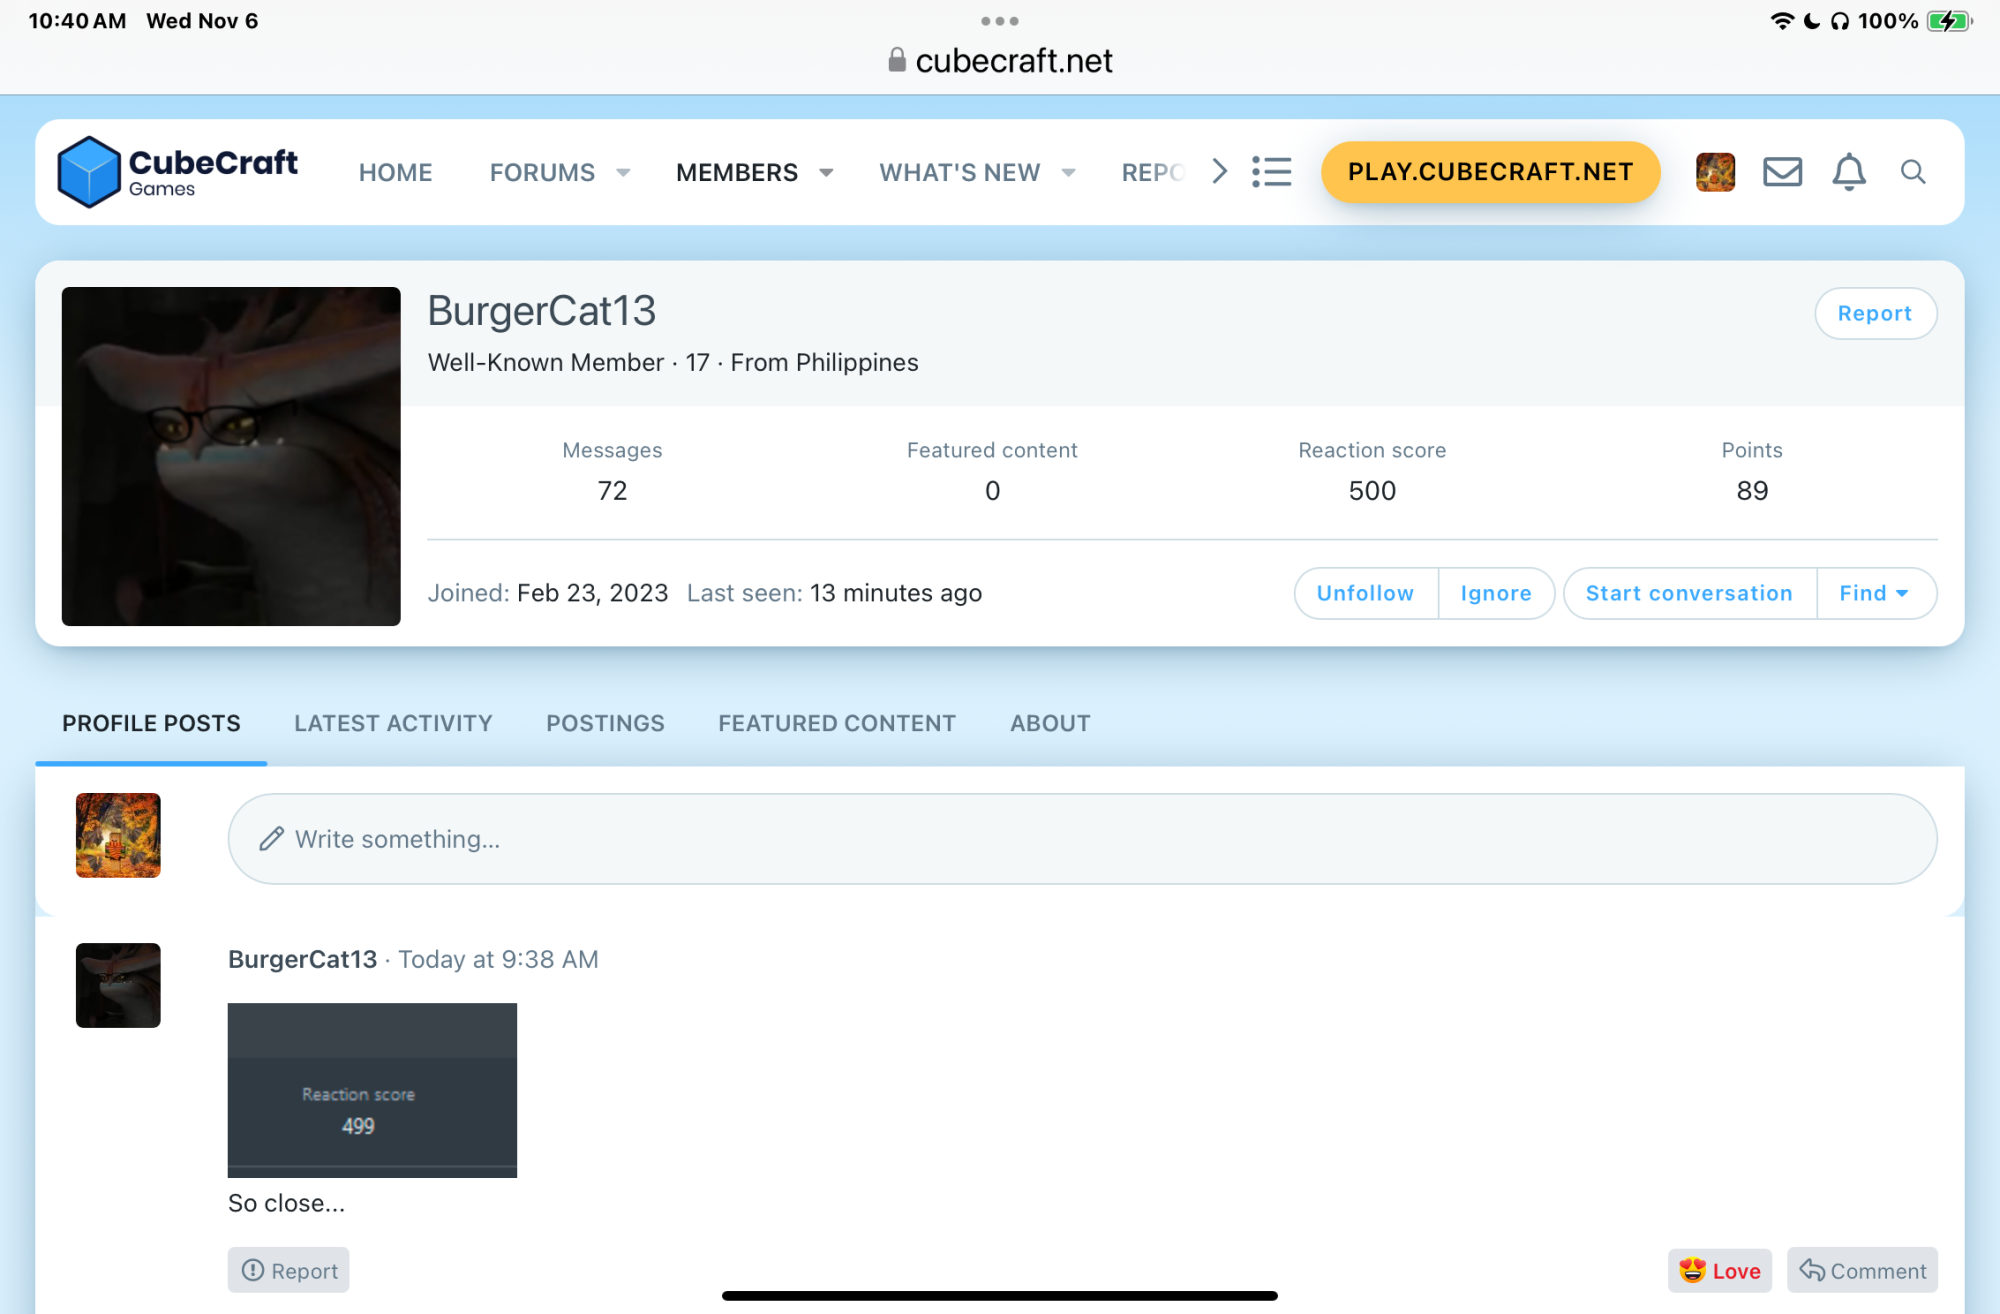Open the Find dropdown on the profile

click(1876, 593)
